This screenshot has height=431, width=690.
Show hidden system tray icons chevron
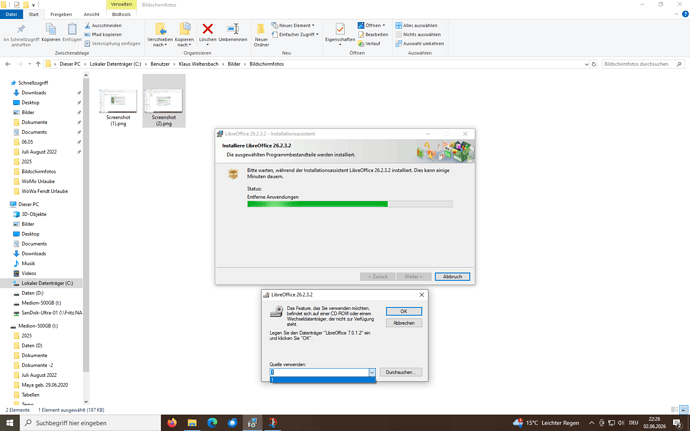(x=591, y=423)
